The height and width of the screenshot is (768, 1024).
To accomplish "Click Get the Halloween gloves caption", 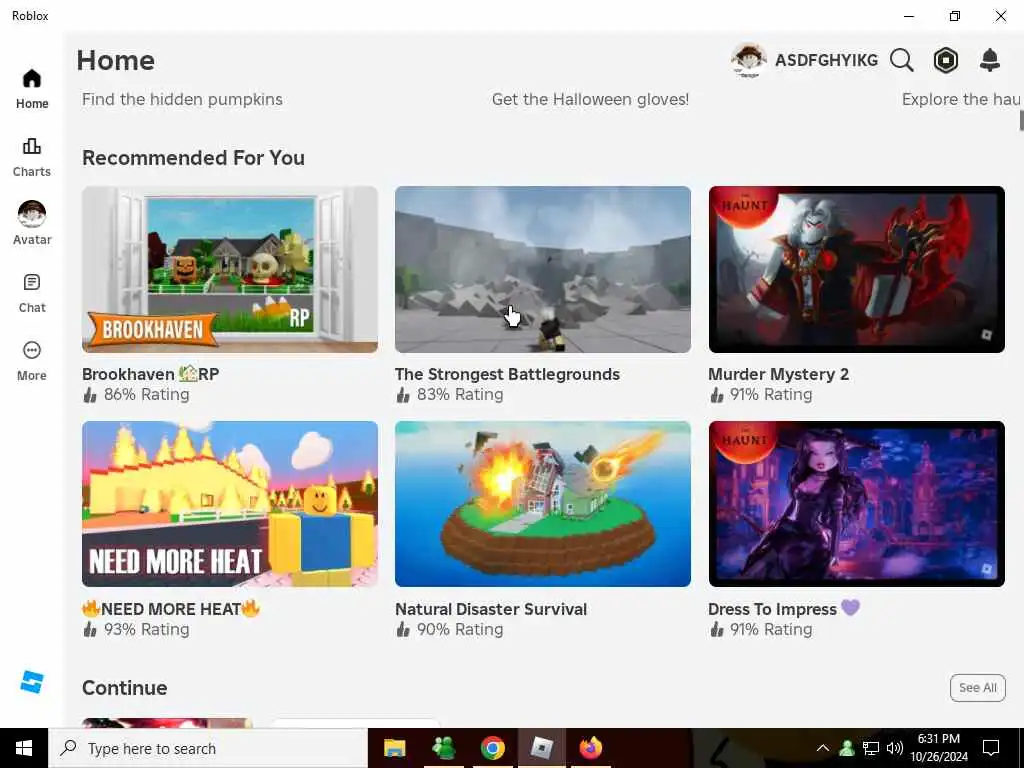I will pos(590,99).
